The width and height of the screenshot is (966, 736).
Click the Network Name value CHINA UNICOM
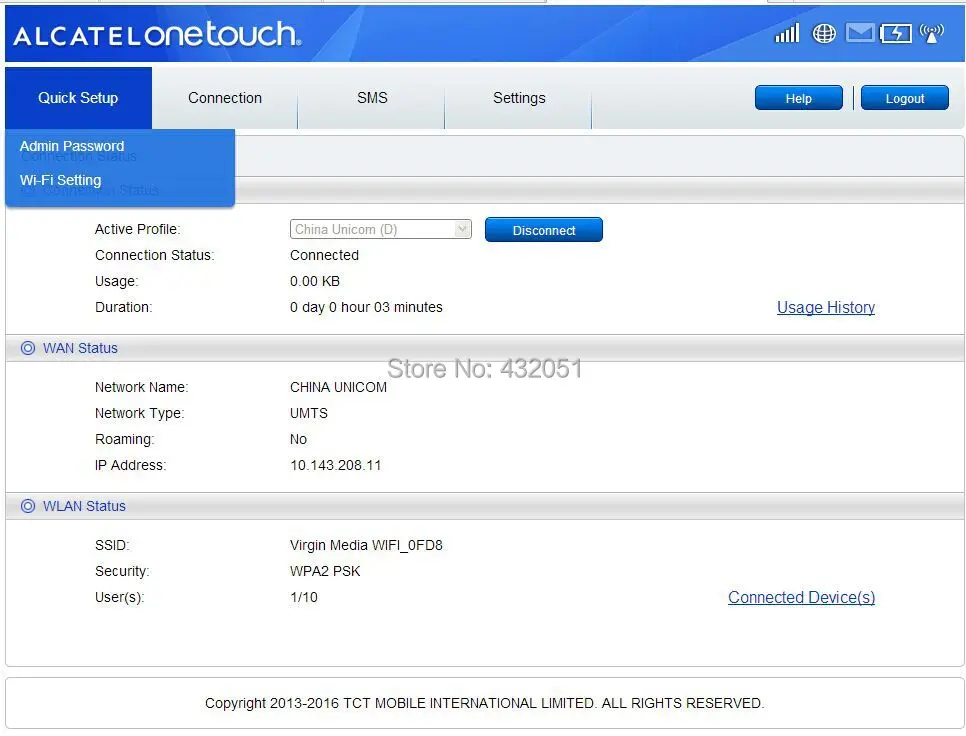click(x=338, y=387)
